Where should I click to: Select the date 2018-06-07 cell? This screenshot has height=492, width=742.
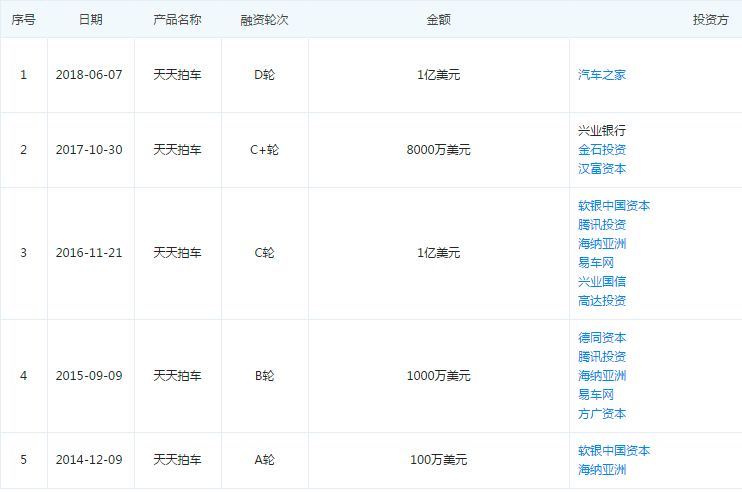pos(89,75)
